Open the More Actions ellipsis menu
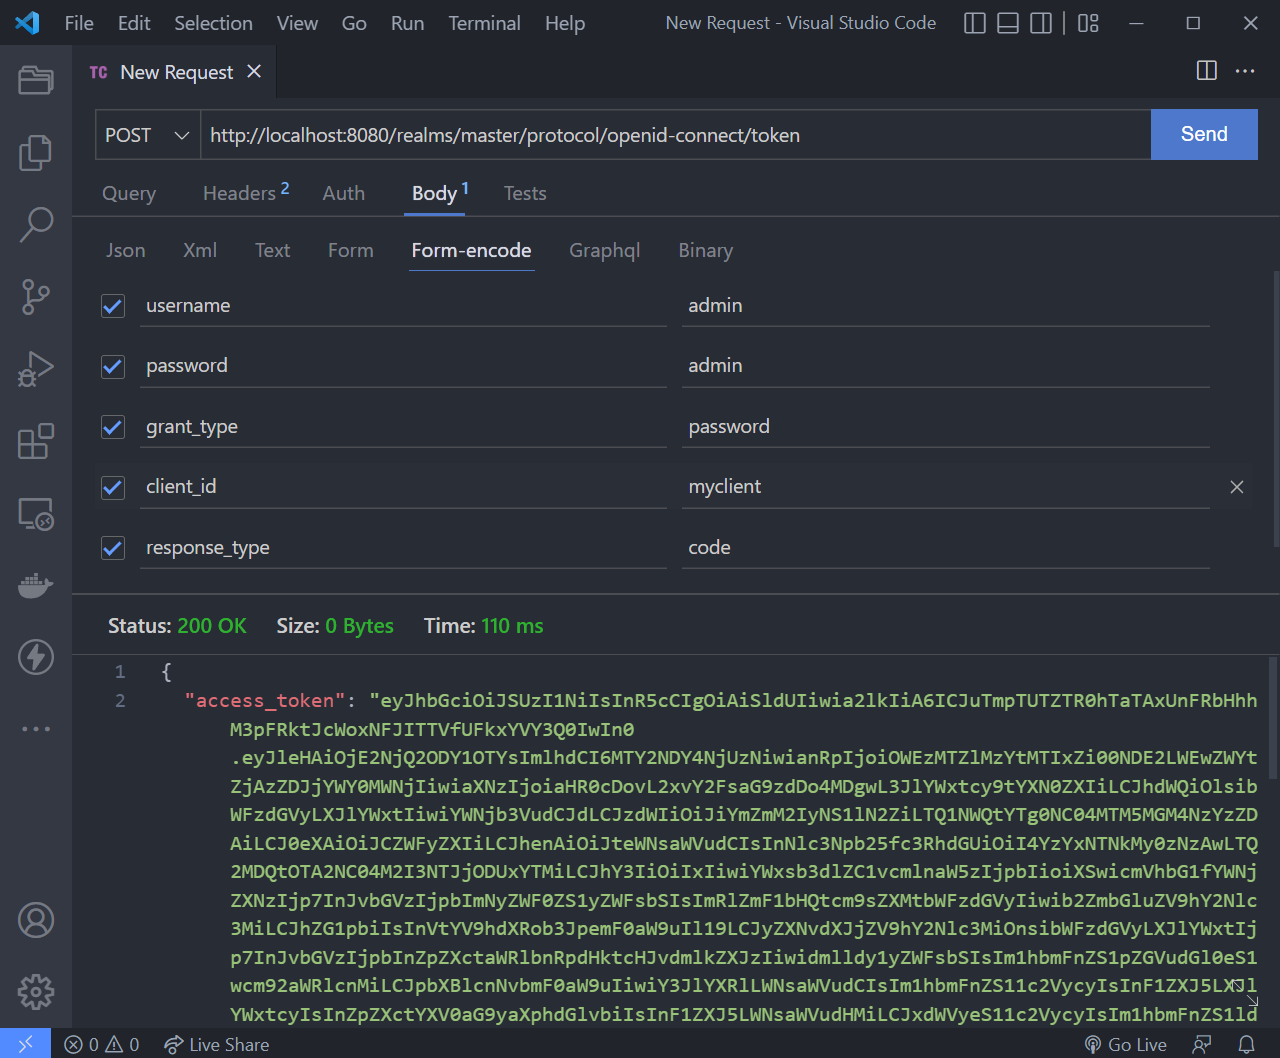1280x1058 pixels. (x=1245, y=71)
